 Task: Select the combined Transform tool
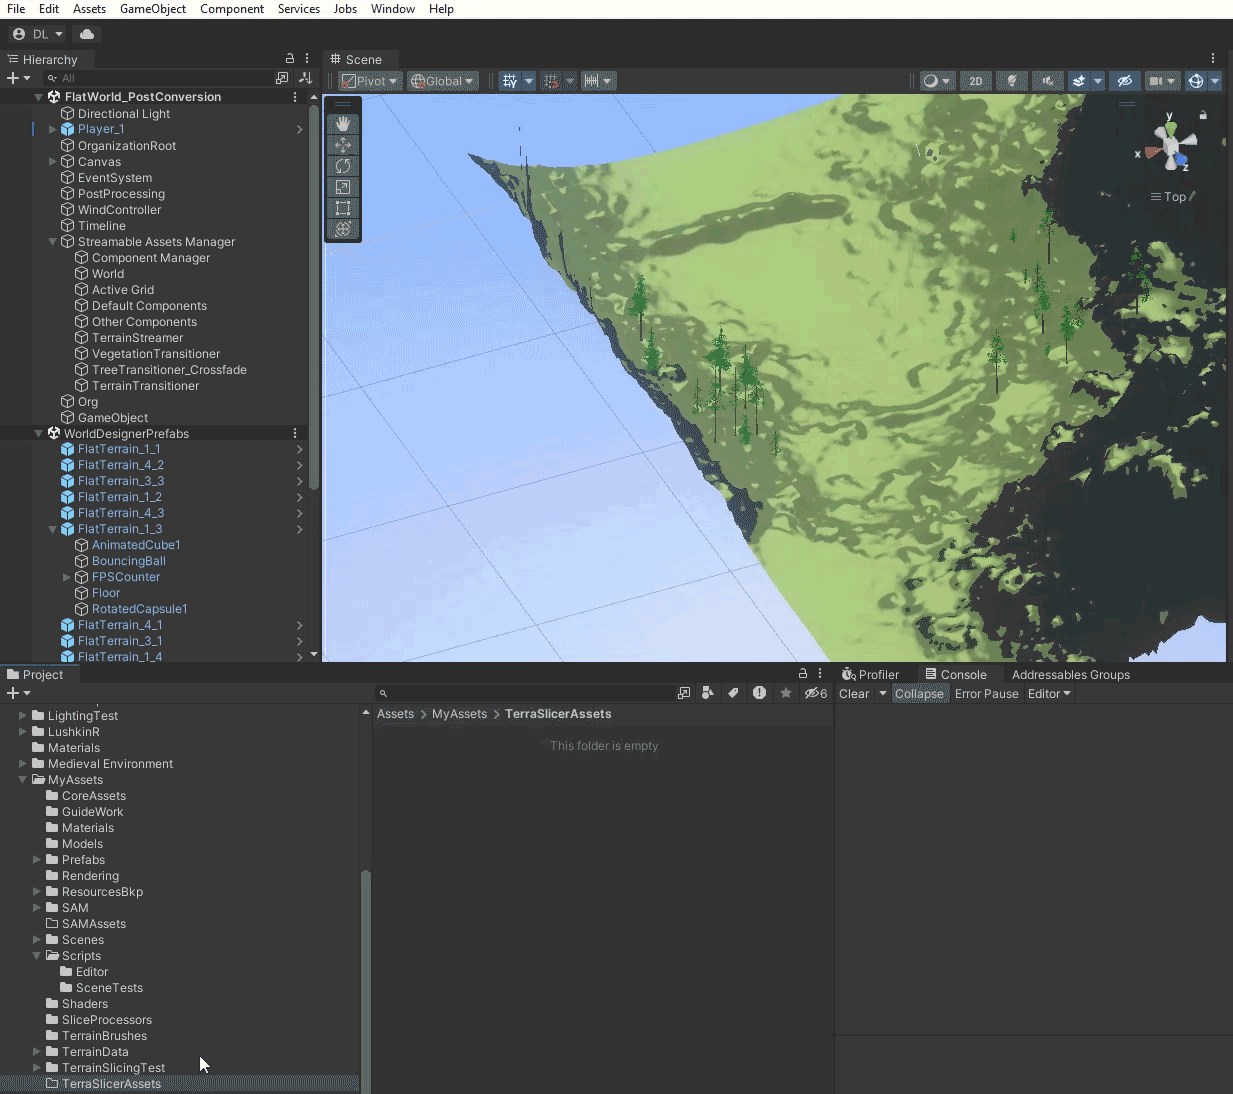click(343, 229)
